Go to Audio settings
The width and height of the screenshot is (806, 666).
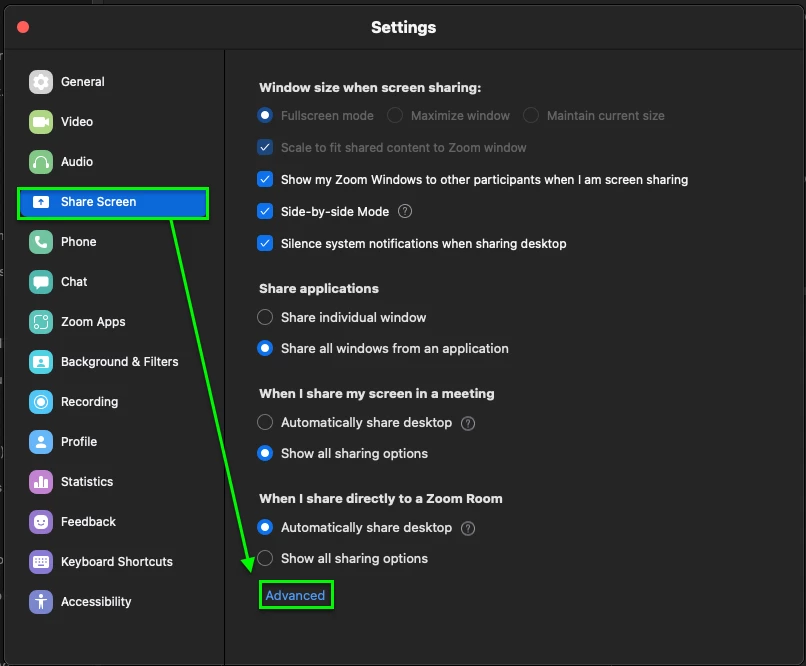pos(113,162)
